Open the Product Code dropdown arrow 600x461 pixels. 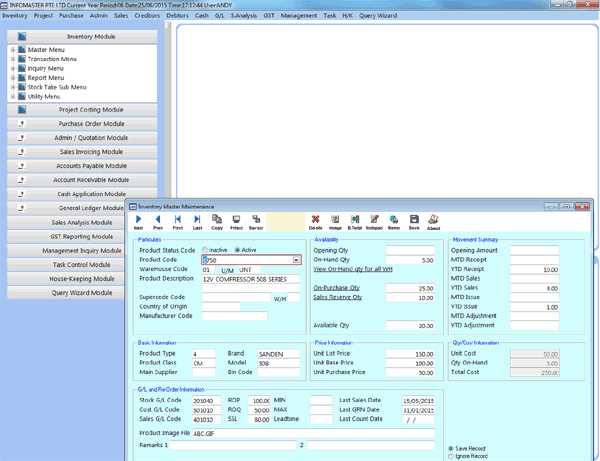(296, 260)
